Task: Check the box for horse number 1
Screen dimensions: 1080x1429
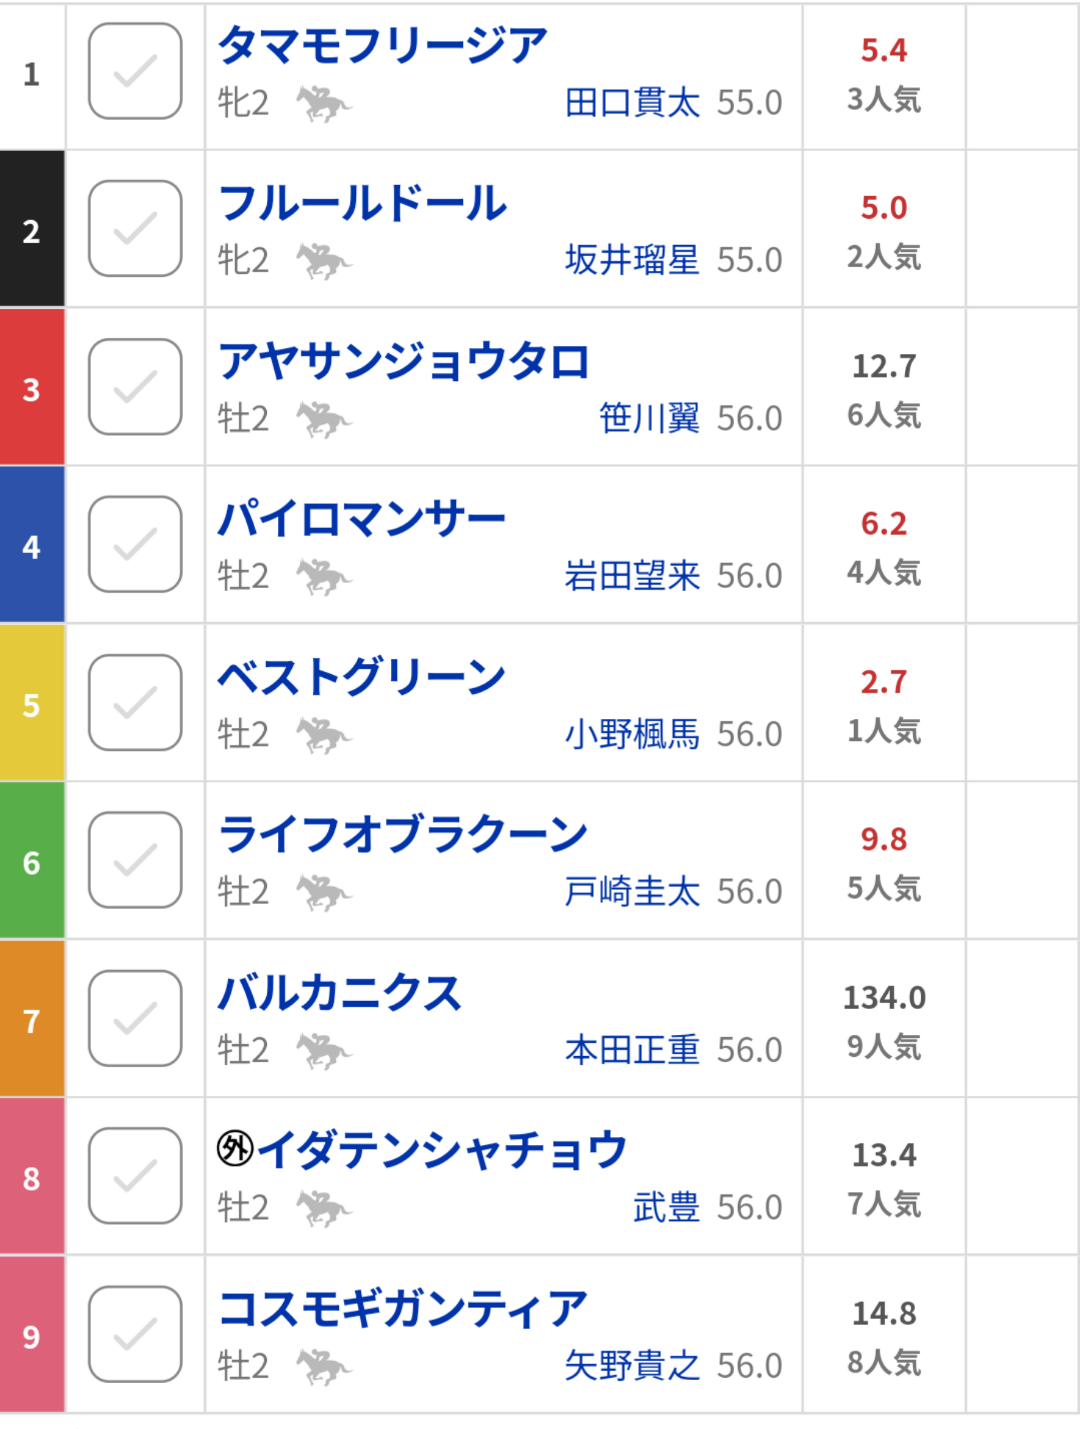Action: pos(135,72)
